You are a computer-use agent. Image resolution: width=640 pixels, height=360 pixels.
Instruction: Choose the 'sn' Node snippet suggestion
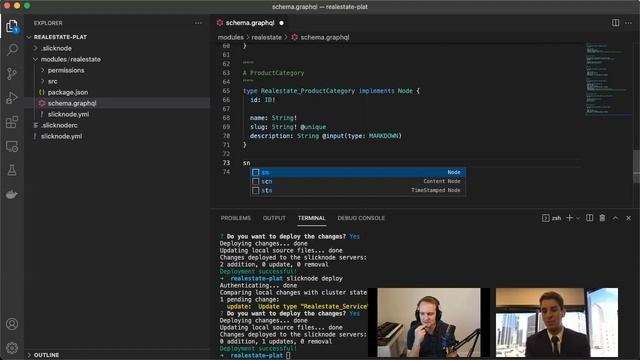pos(358,172)
